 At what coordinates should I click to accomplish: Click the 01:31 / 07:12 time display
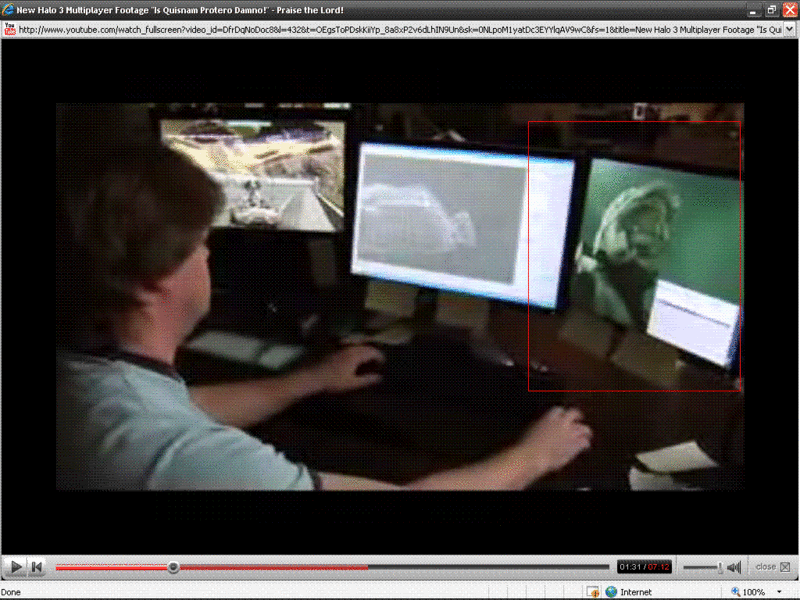click(x=644, y=567)
